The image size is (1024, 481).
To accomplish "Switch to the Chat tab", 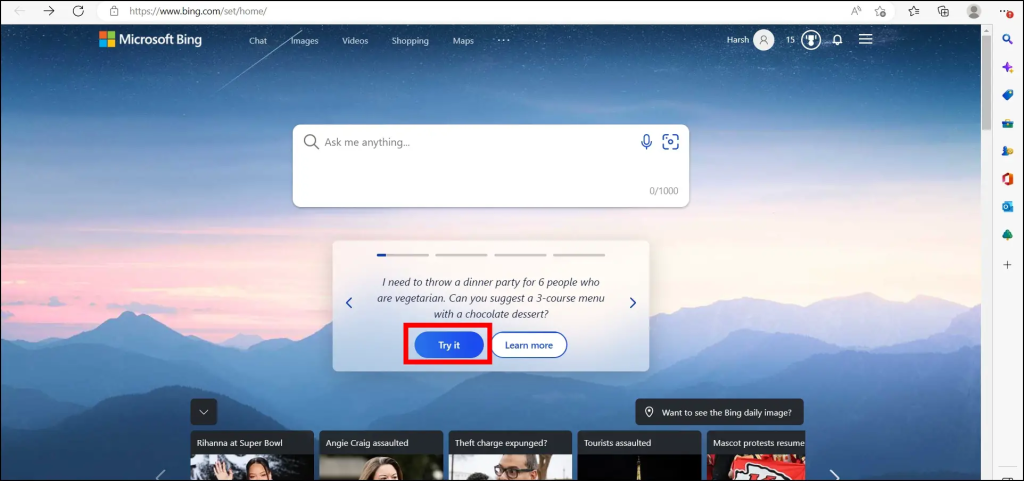I will click(x=258, y=41).
